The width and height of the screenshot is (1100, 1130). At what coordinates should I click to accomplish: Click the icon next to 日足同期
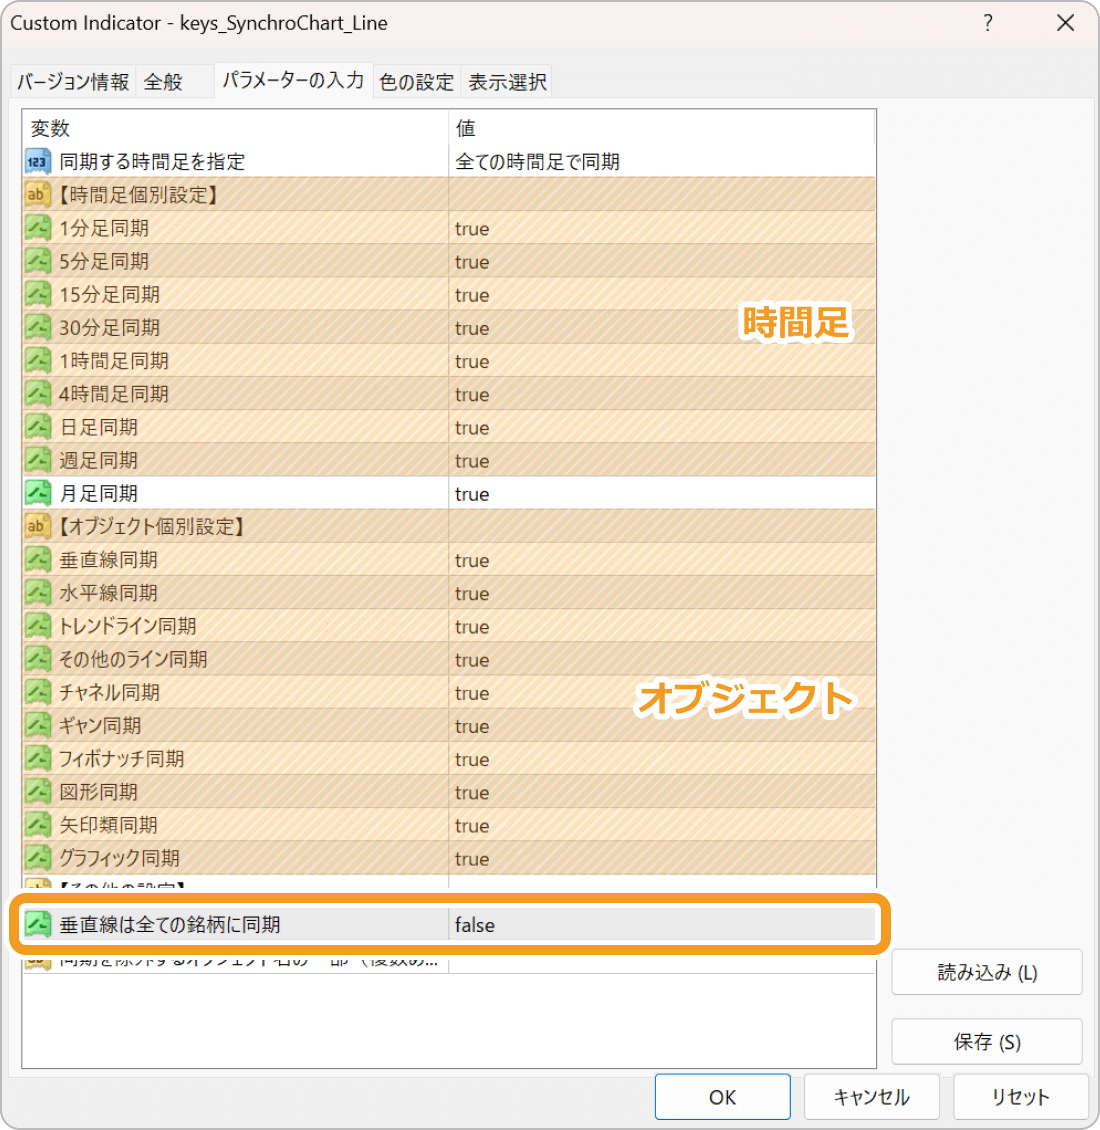point(37,427)
